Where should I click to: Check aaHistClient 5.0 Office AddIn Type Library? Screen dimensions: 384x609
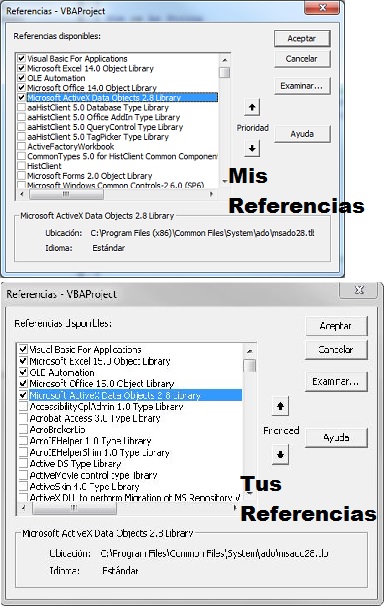(22, 117)
